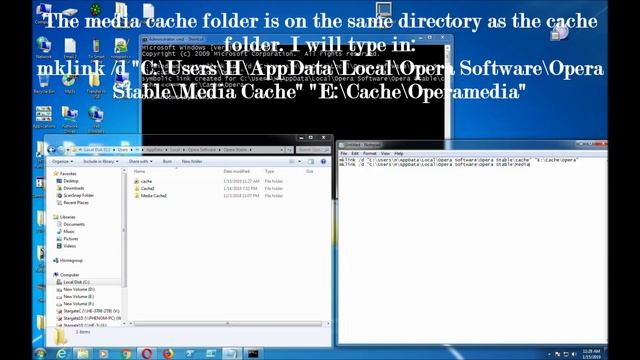Click the Explorer search box
Screen dimensions: 640x360
pyautogui.click(x=313, y=150)
